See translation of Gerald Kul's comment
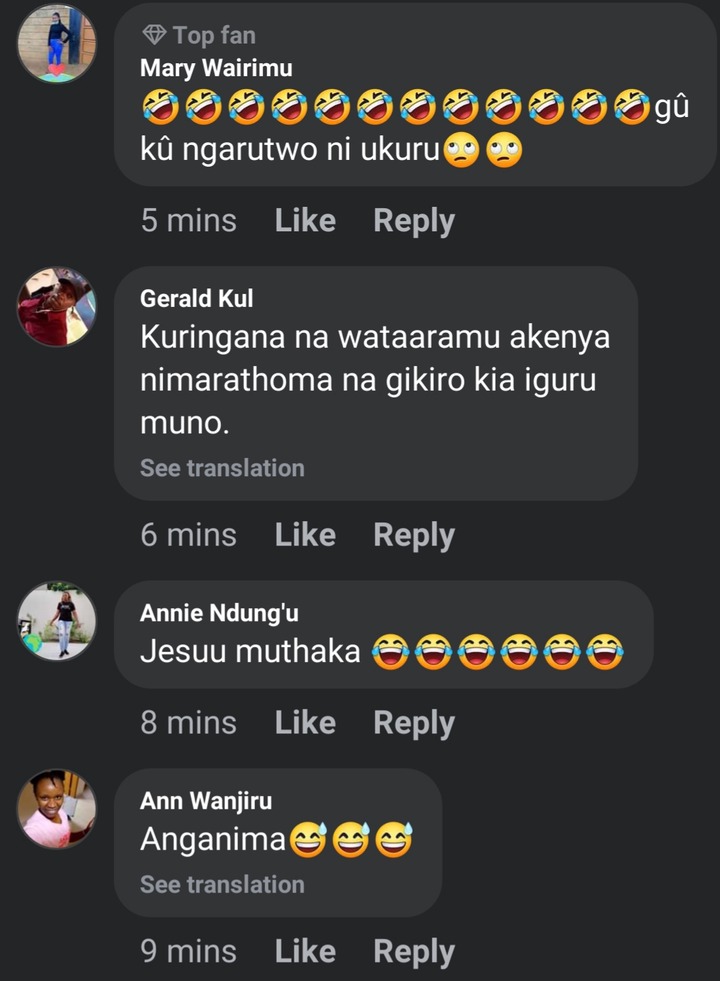The image size is (720, 981). point(222,468)
